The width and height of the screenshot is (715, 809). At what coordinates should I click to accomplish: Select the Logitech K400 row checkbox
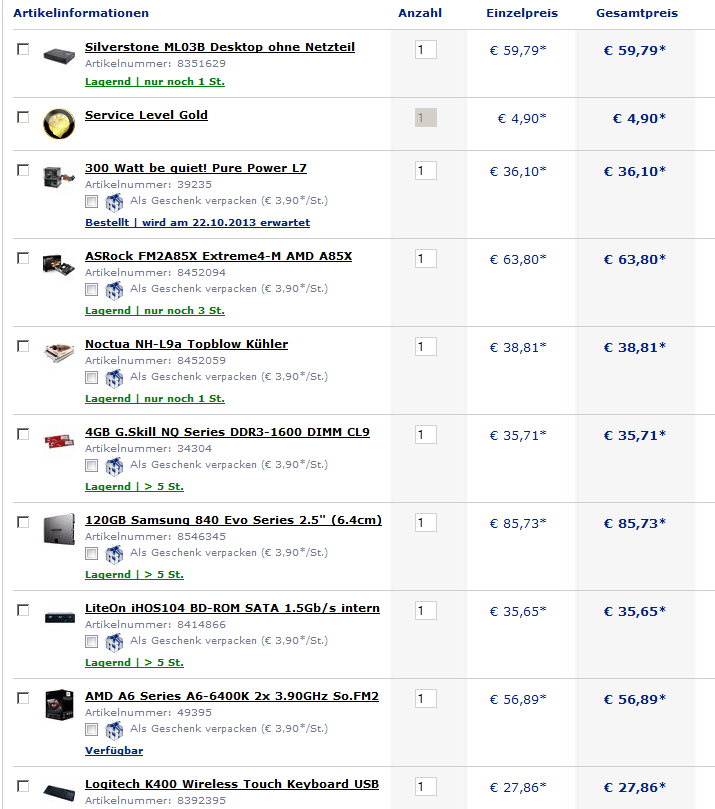click(x=23, y=786)
